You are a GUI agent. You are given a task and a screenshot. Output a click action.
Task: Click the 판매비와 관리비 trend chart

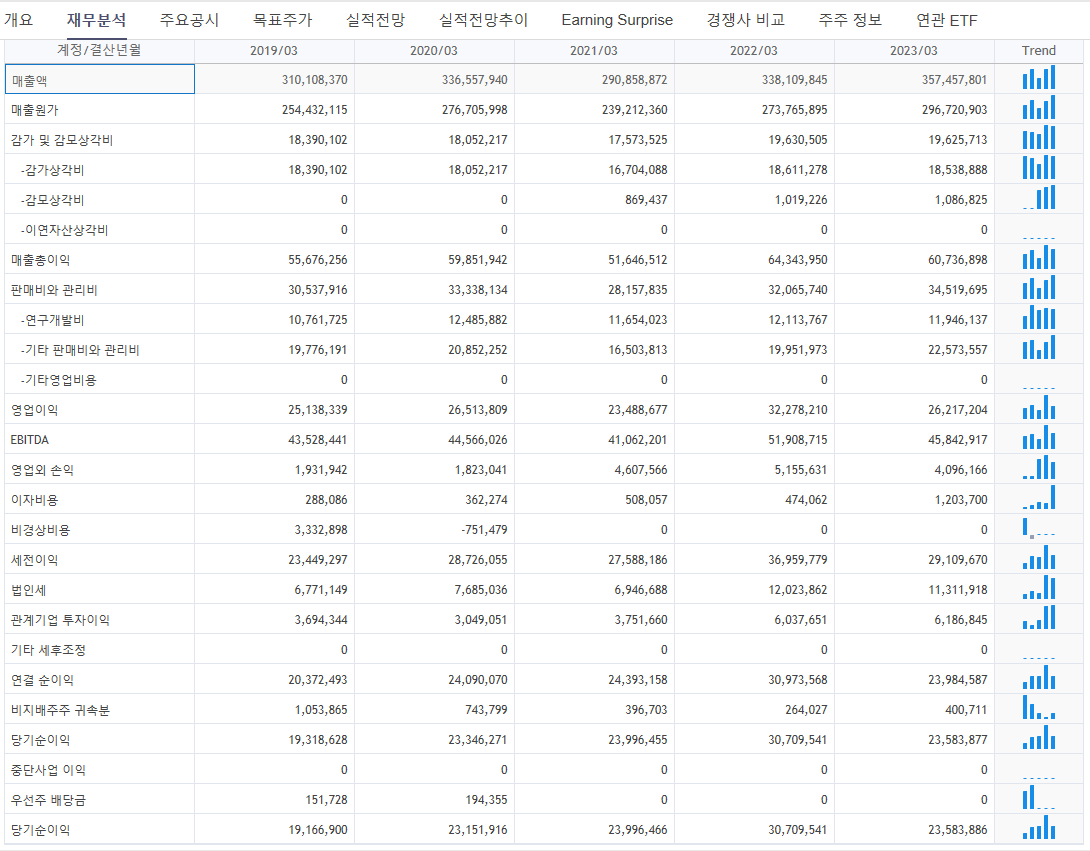(1039, 287)
